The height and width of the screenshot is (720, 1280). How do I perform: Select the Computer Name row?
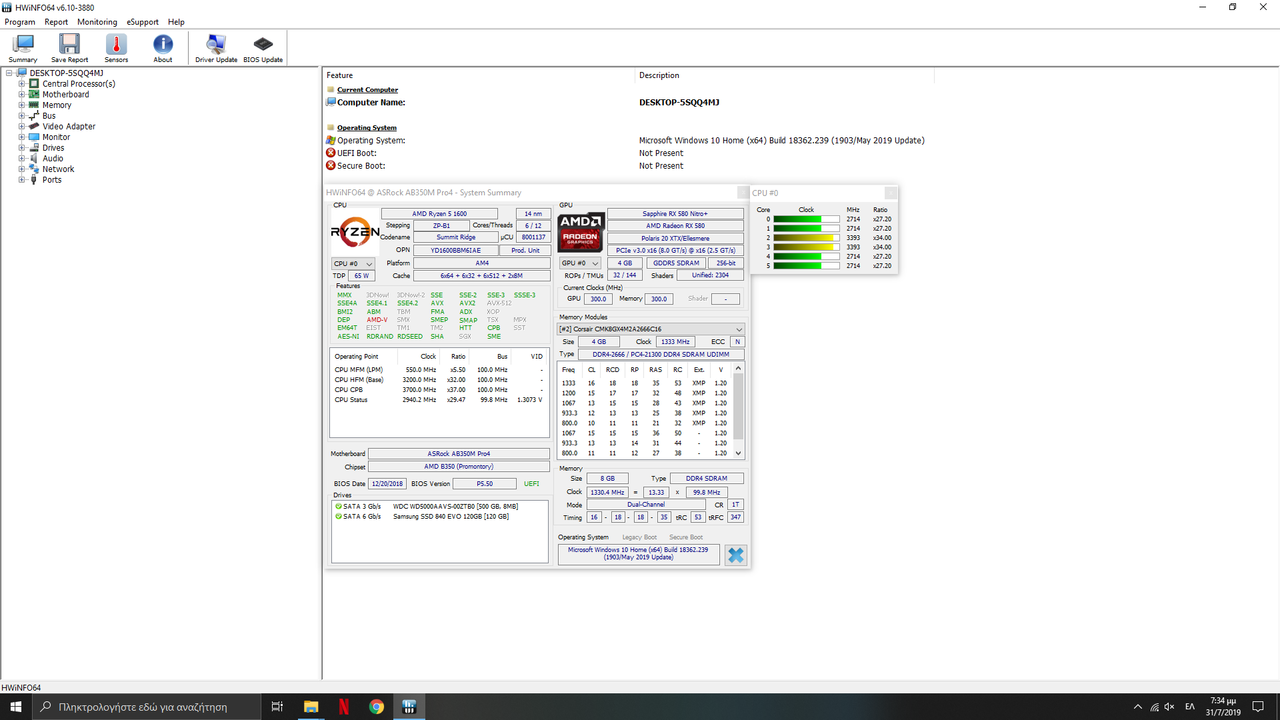click(x=630, y=102)
